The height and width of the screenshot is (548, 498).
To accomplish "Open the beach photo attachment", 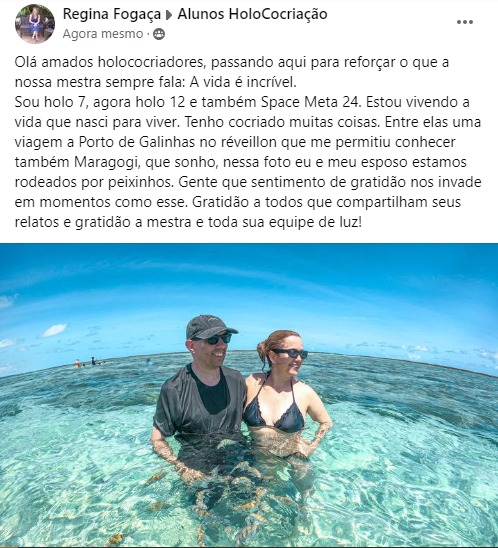I will pos(249,395).
